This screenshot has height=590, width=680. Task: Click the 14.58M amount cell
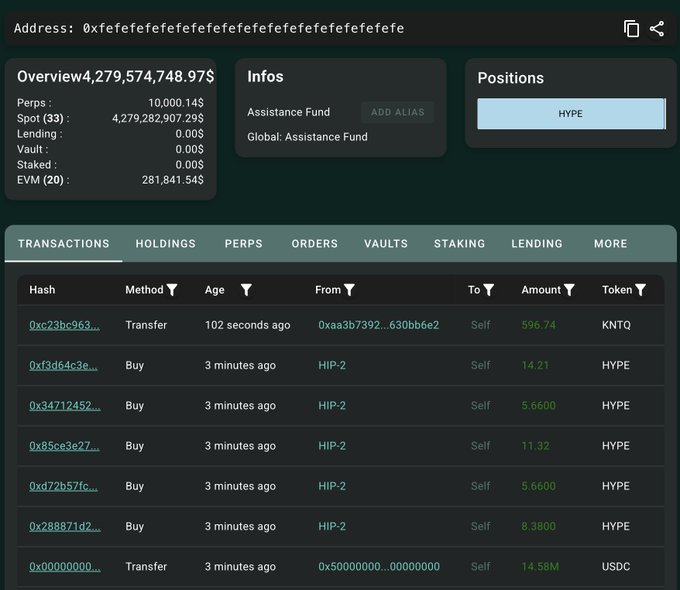coord(540,567)
